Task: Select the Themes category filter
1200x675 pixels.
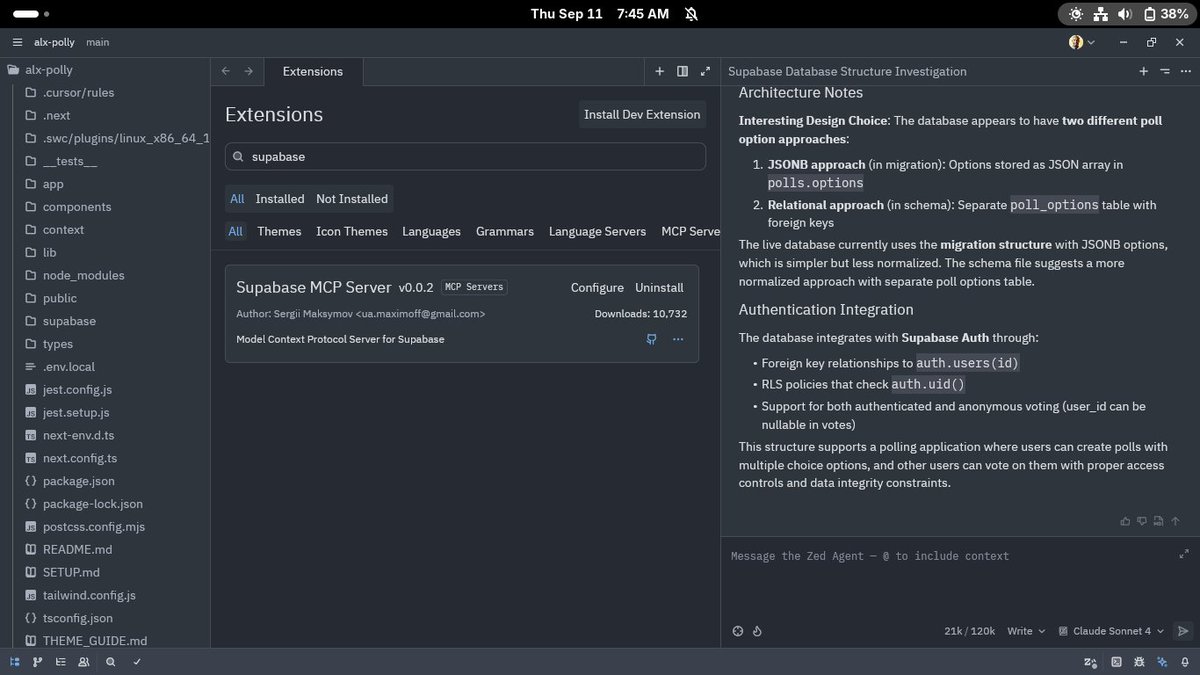Action: click(278, 231)
